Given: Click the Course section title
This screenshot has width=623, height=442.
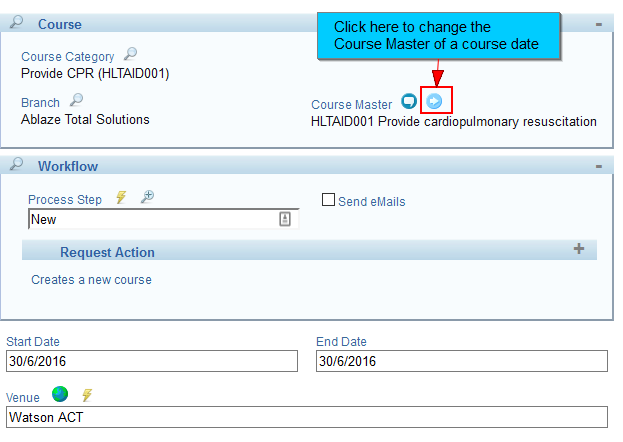Looking at the screenshot, I should (x=60, y=24).
